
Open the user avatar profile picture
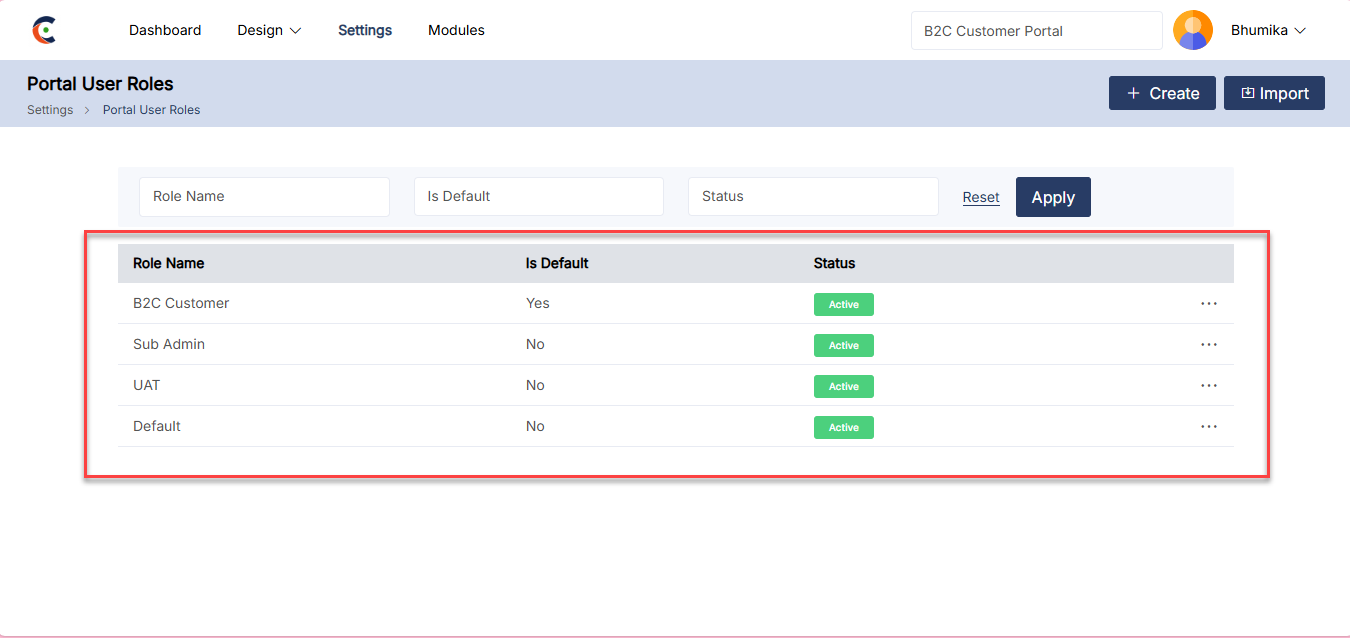(1192, 30)
